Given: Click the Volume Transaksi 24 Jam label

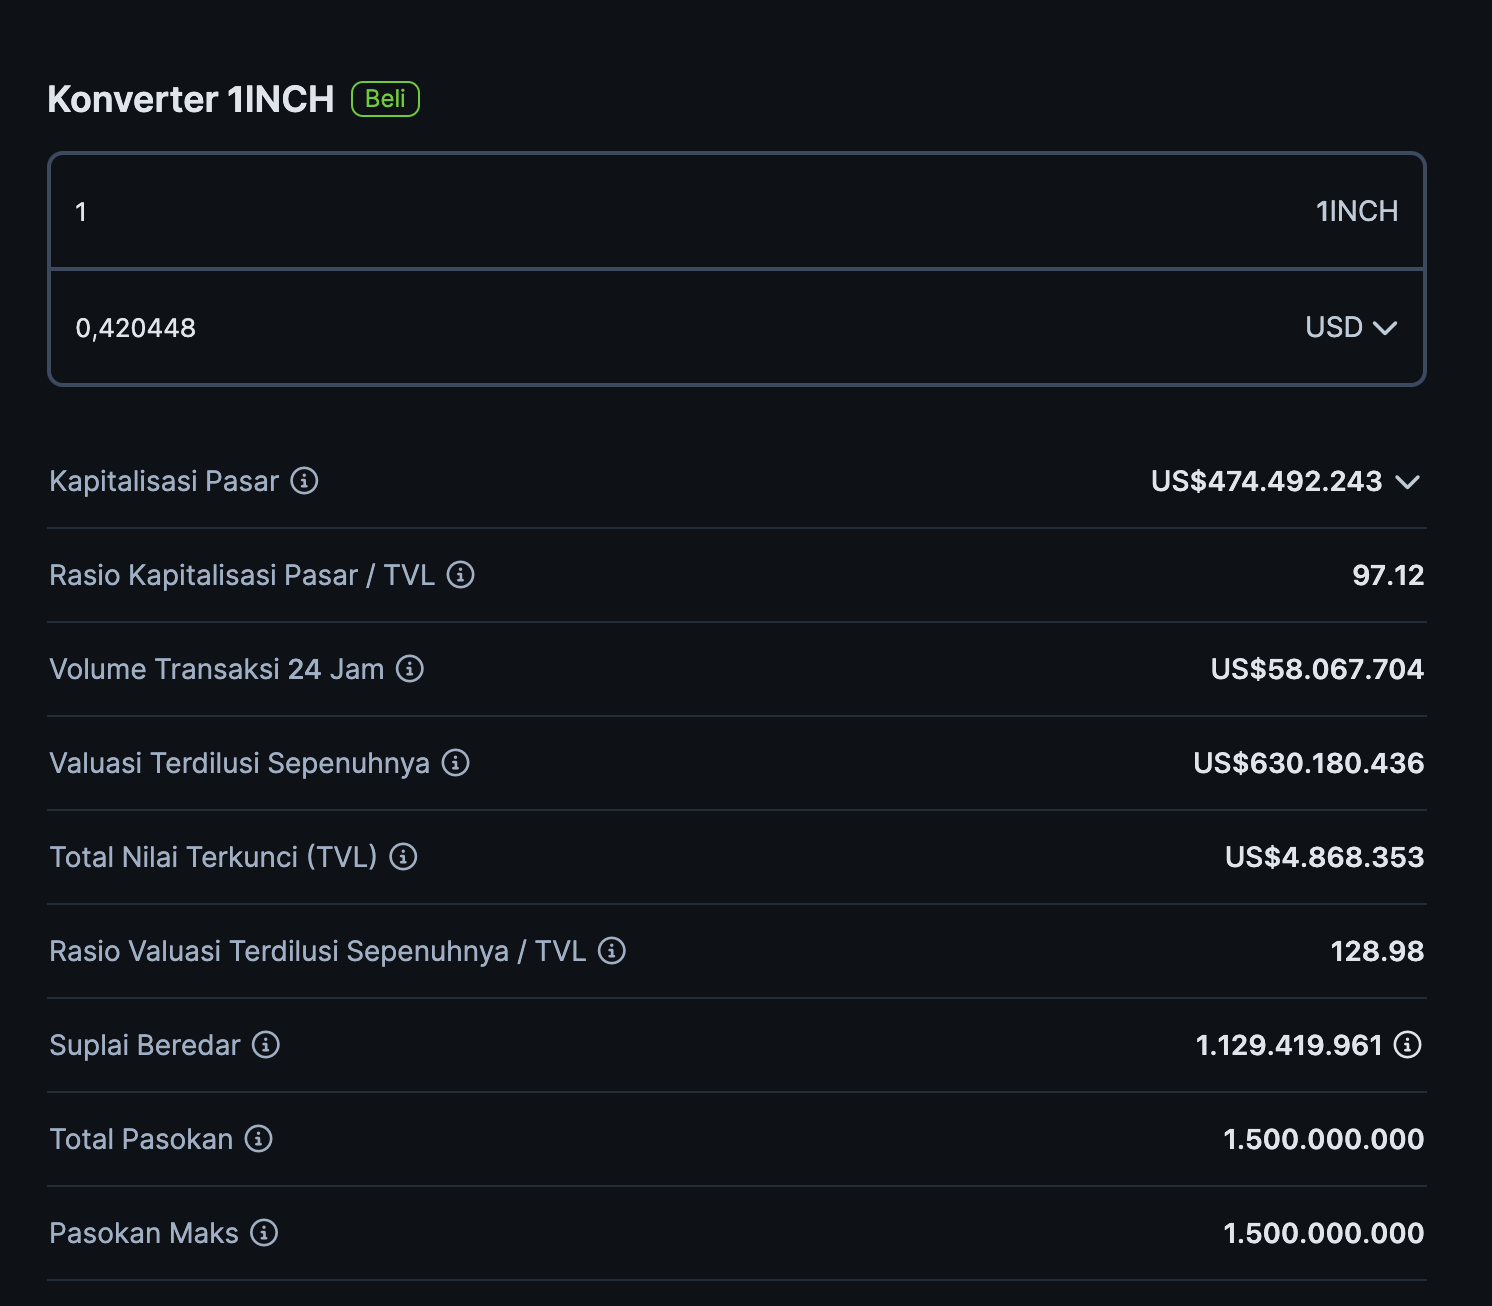Looking at the screenshot, I should (217, 669).
